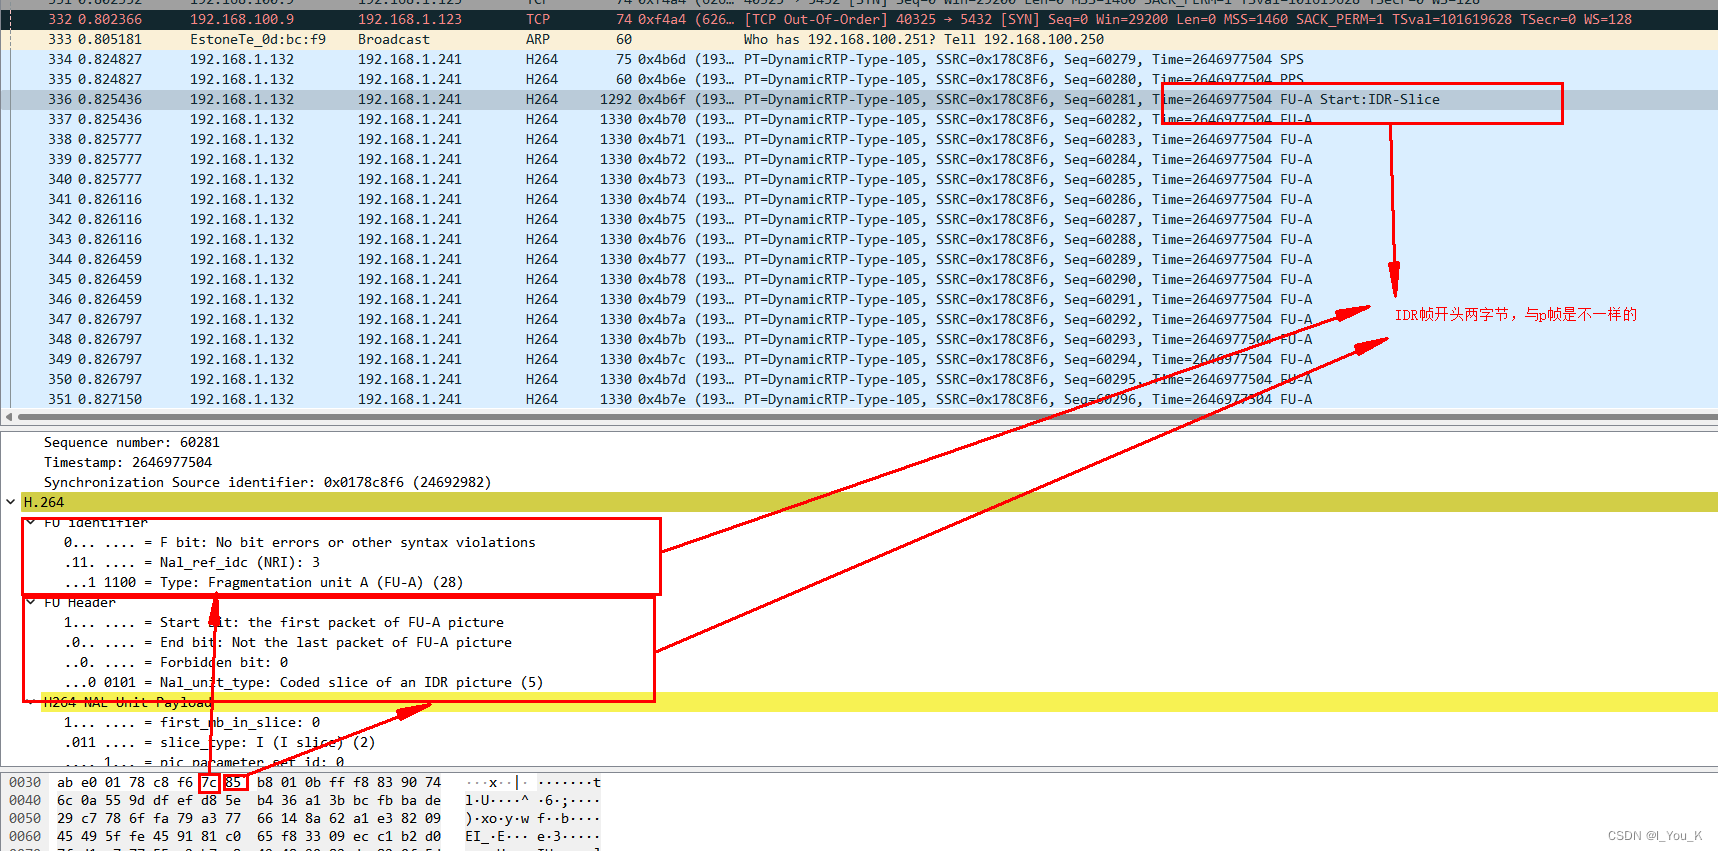Click source 'EstoneTe_0d:bc:f9' in packet 333

coord(258,39)
